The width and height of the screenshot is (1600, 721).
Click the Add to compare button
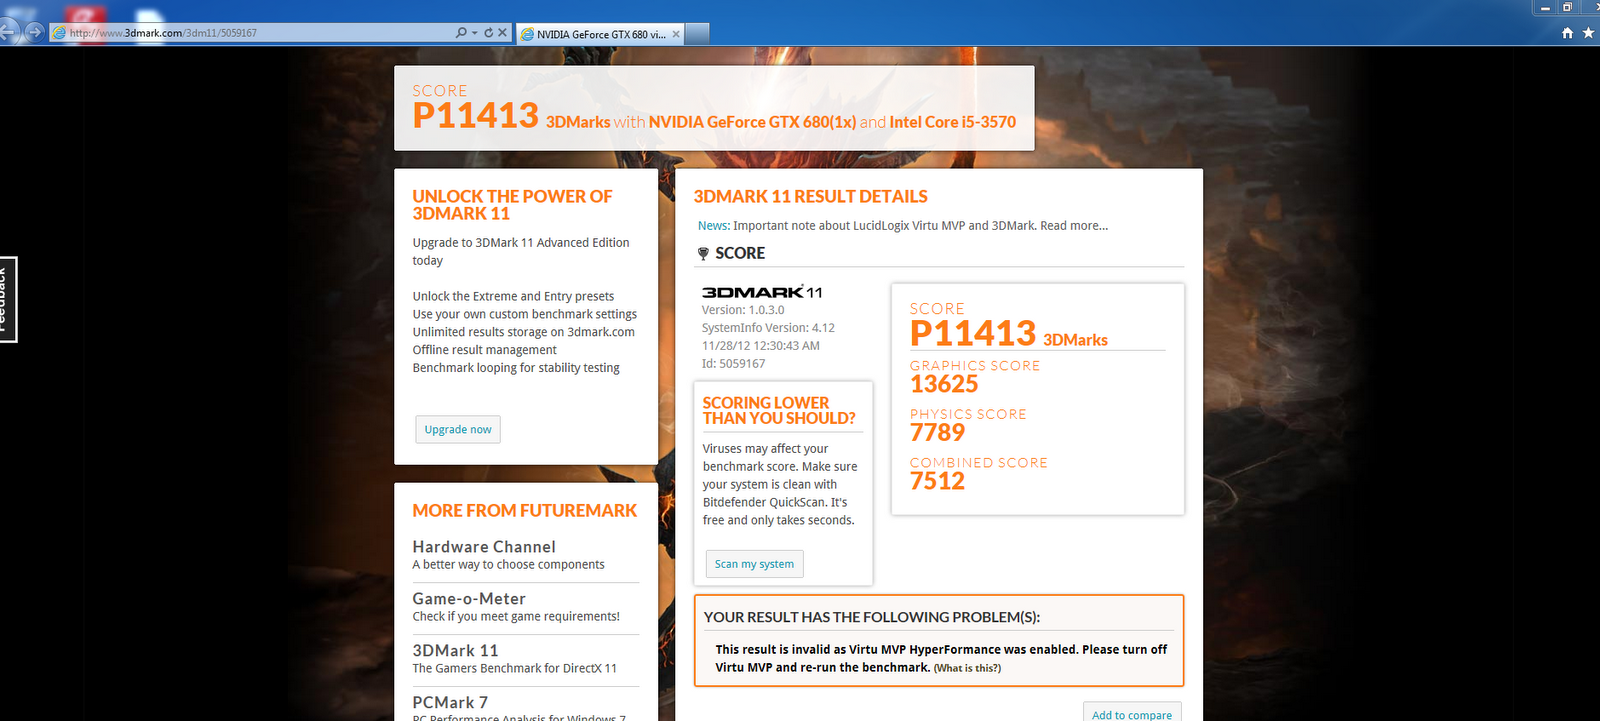[x=1131, y=713]
